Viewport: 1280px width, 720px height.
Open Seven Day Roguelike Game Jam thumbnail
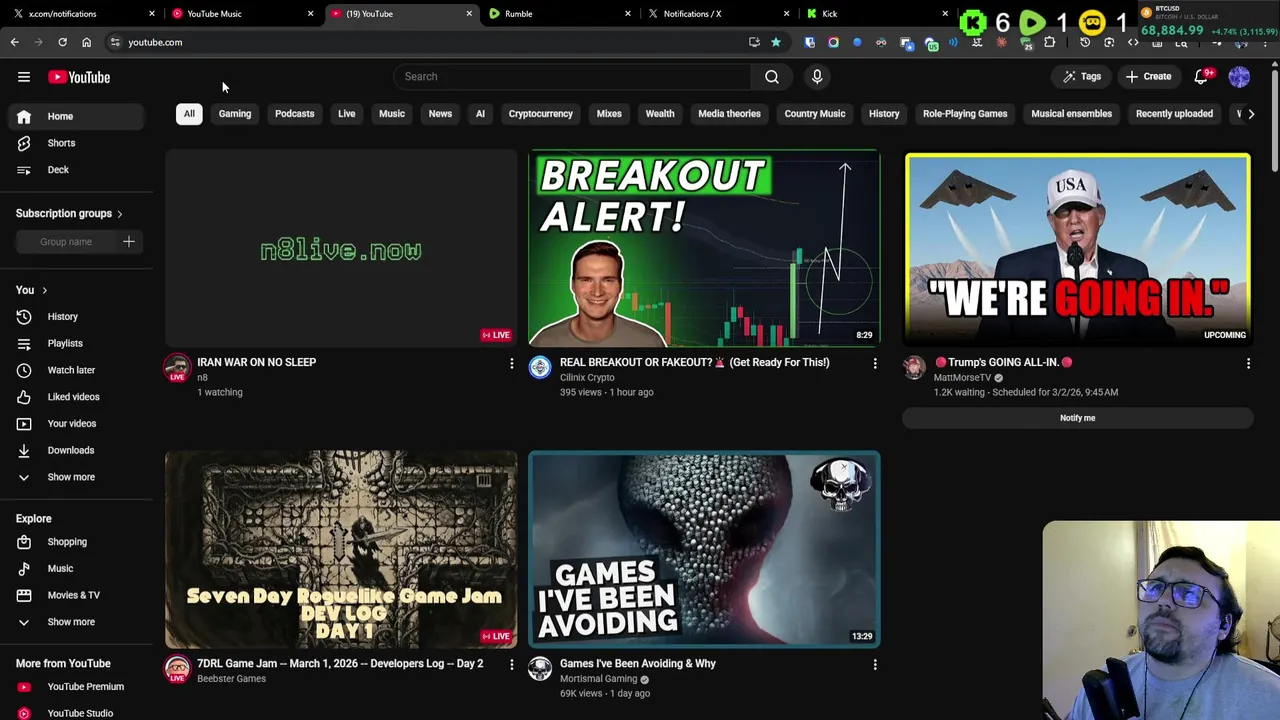341,550
